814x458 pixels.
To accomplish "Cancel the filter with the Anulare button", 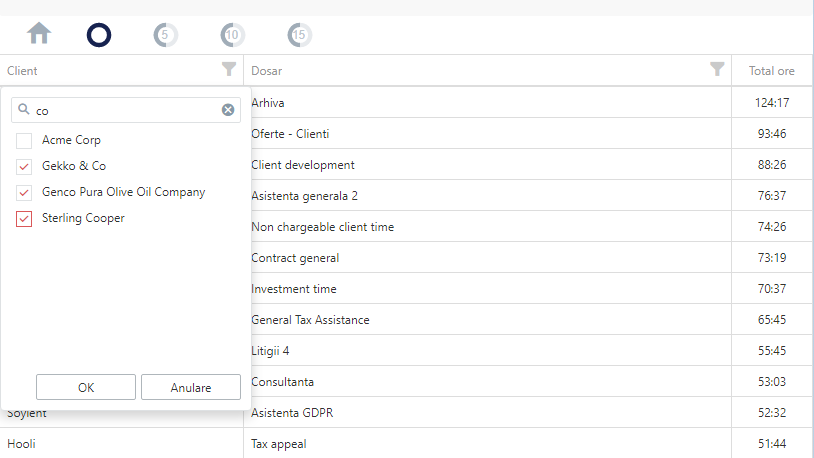I will (191, 387).
